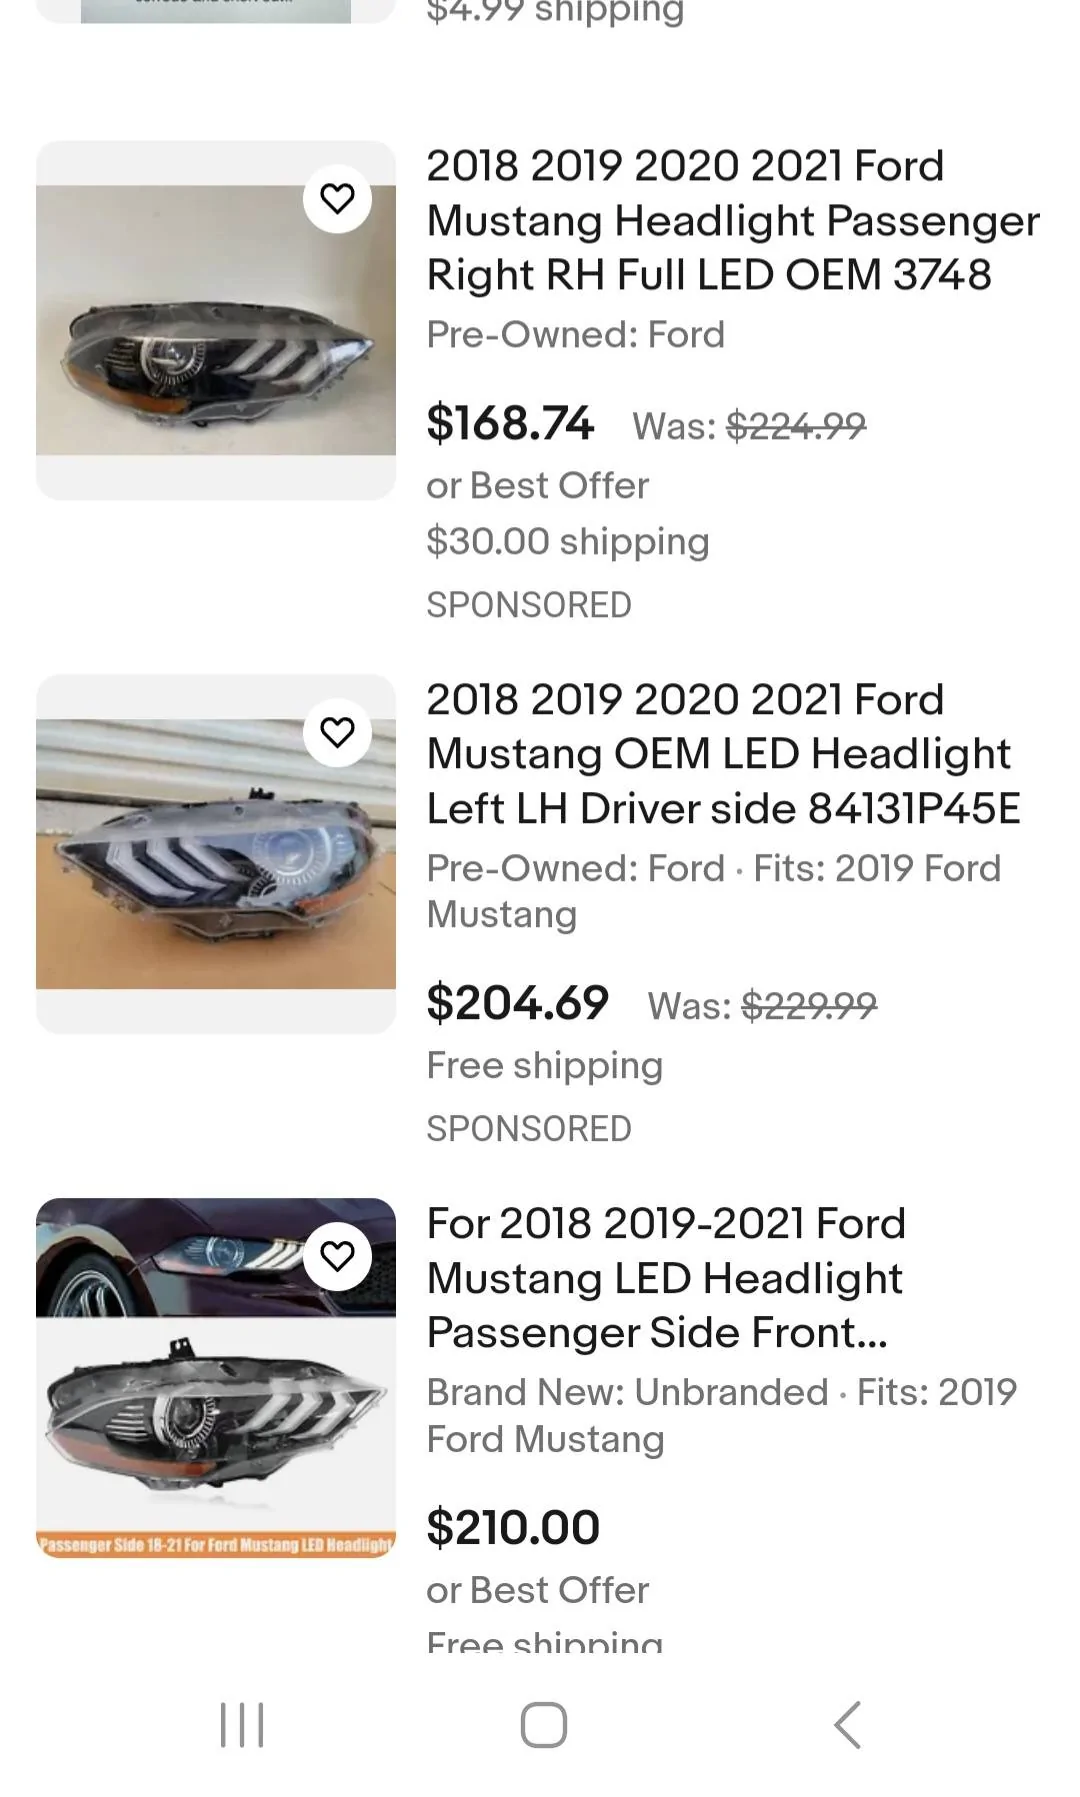Select the $204.69 price

pyautogui.click(x=517, y=1002)
